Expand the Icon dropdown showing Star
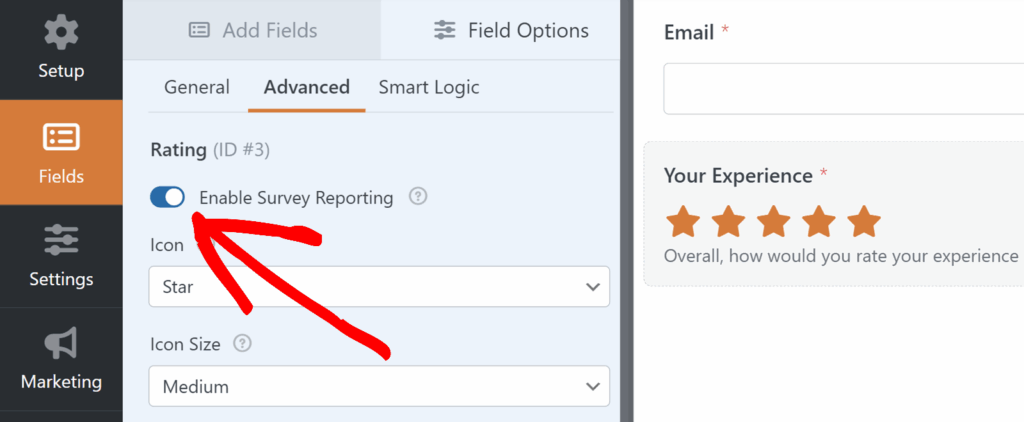The width and height of the screenshot is (1024, 422). [378, 287]
